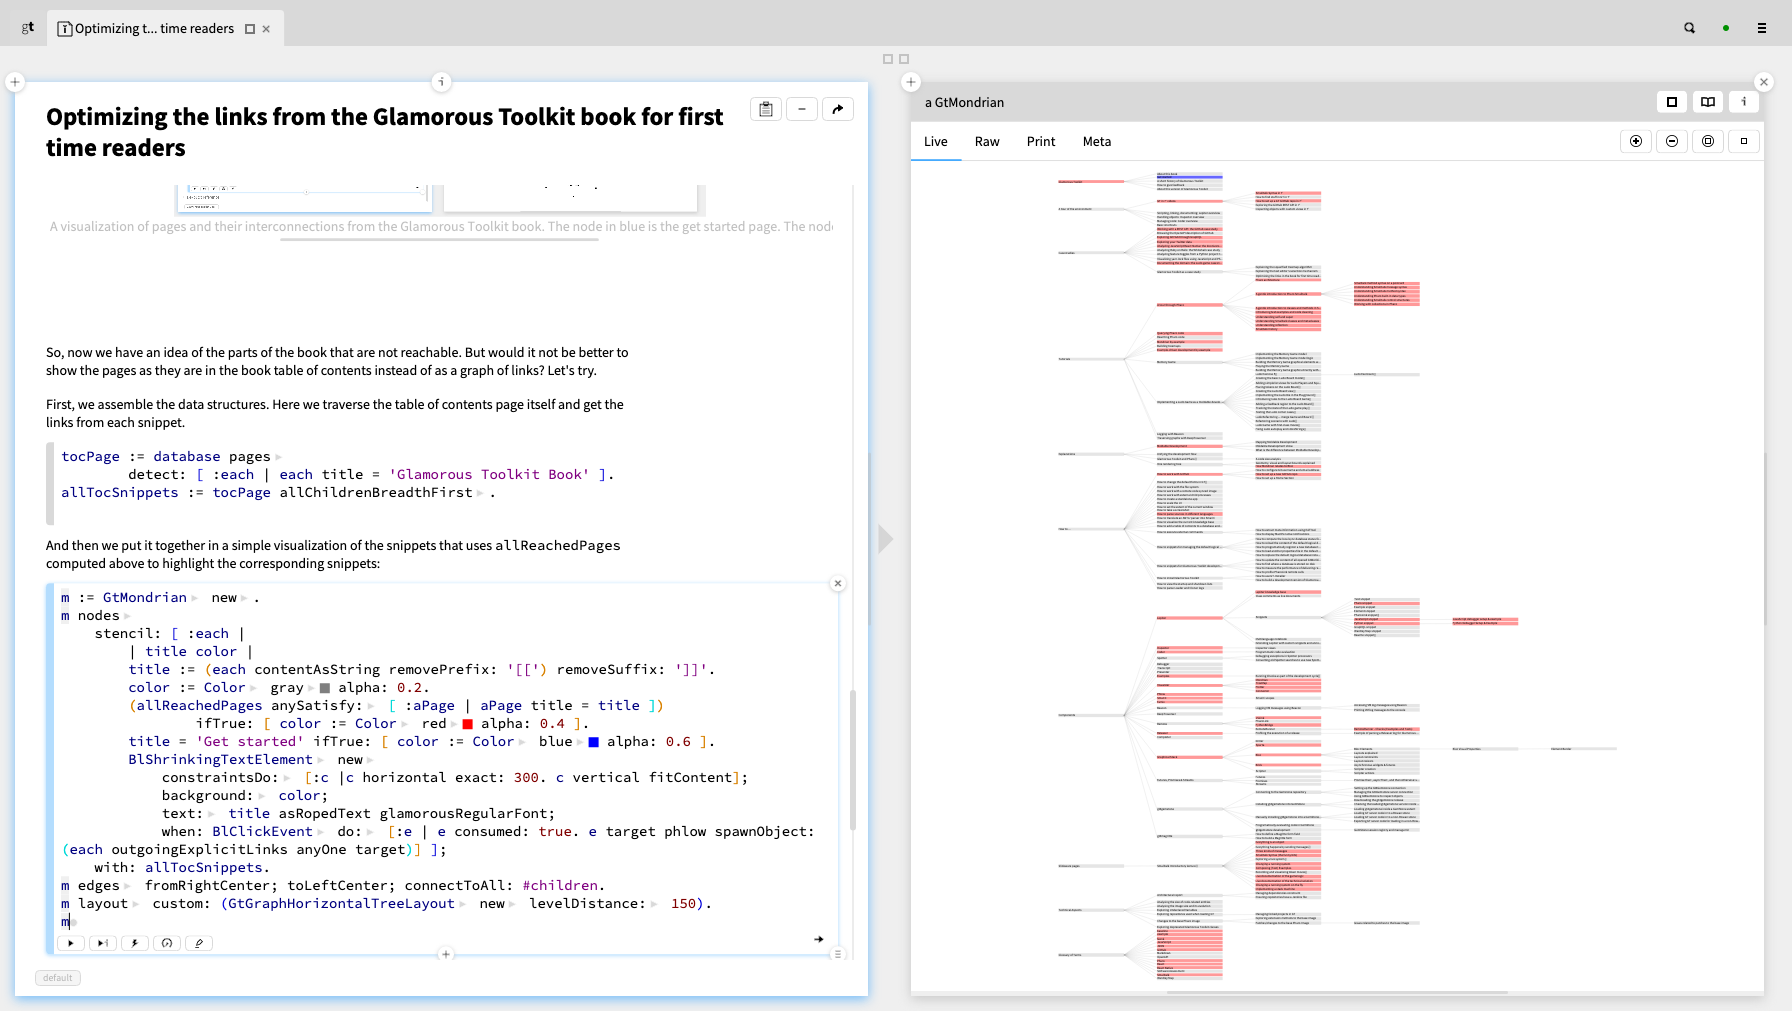This screenshot has height=1011, width=1792.
Task: Open snippet handle menu at corner
Action: point(838,954)
